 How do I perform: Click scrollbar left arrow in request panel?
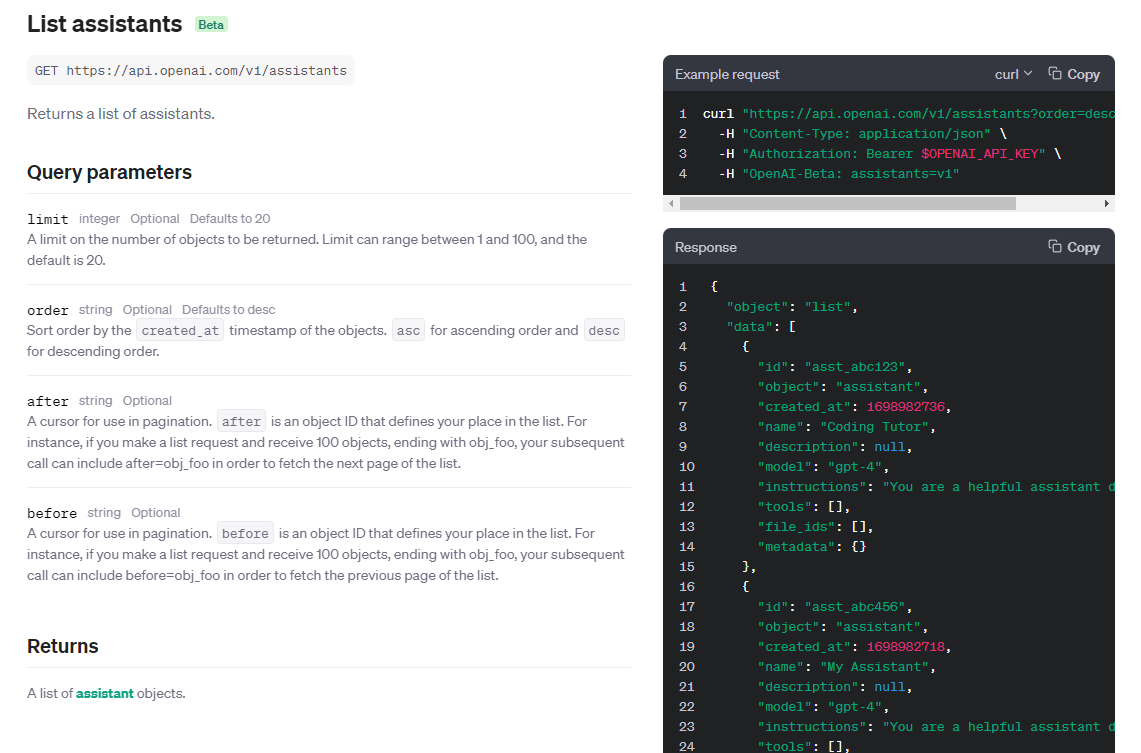671,204
